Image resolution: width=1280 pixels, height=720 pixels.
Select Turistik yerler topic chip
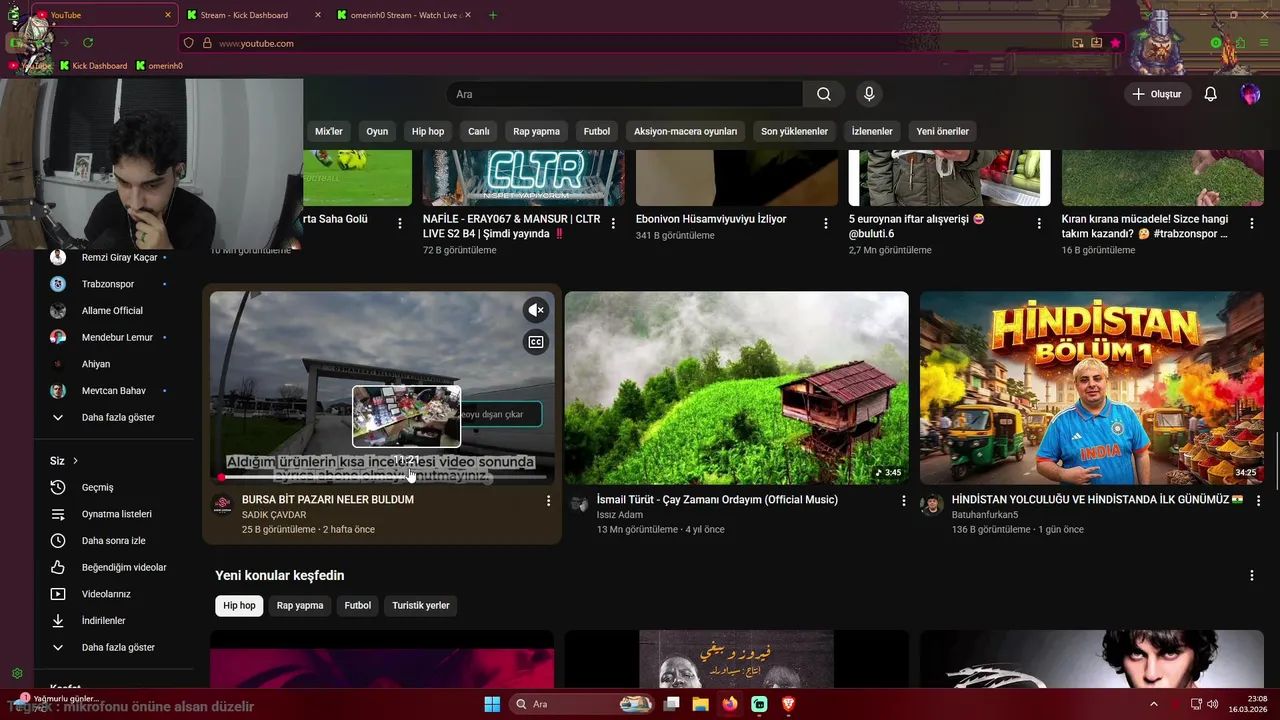421,606
